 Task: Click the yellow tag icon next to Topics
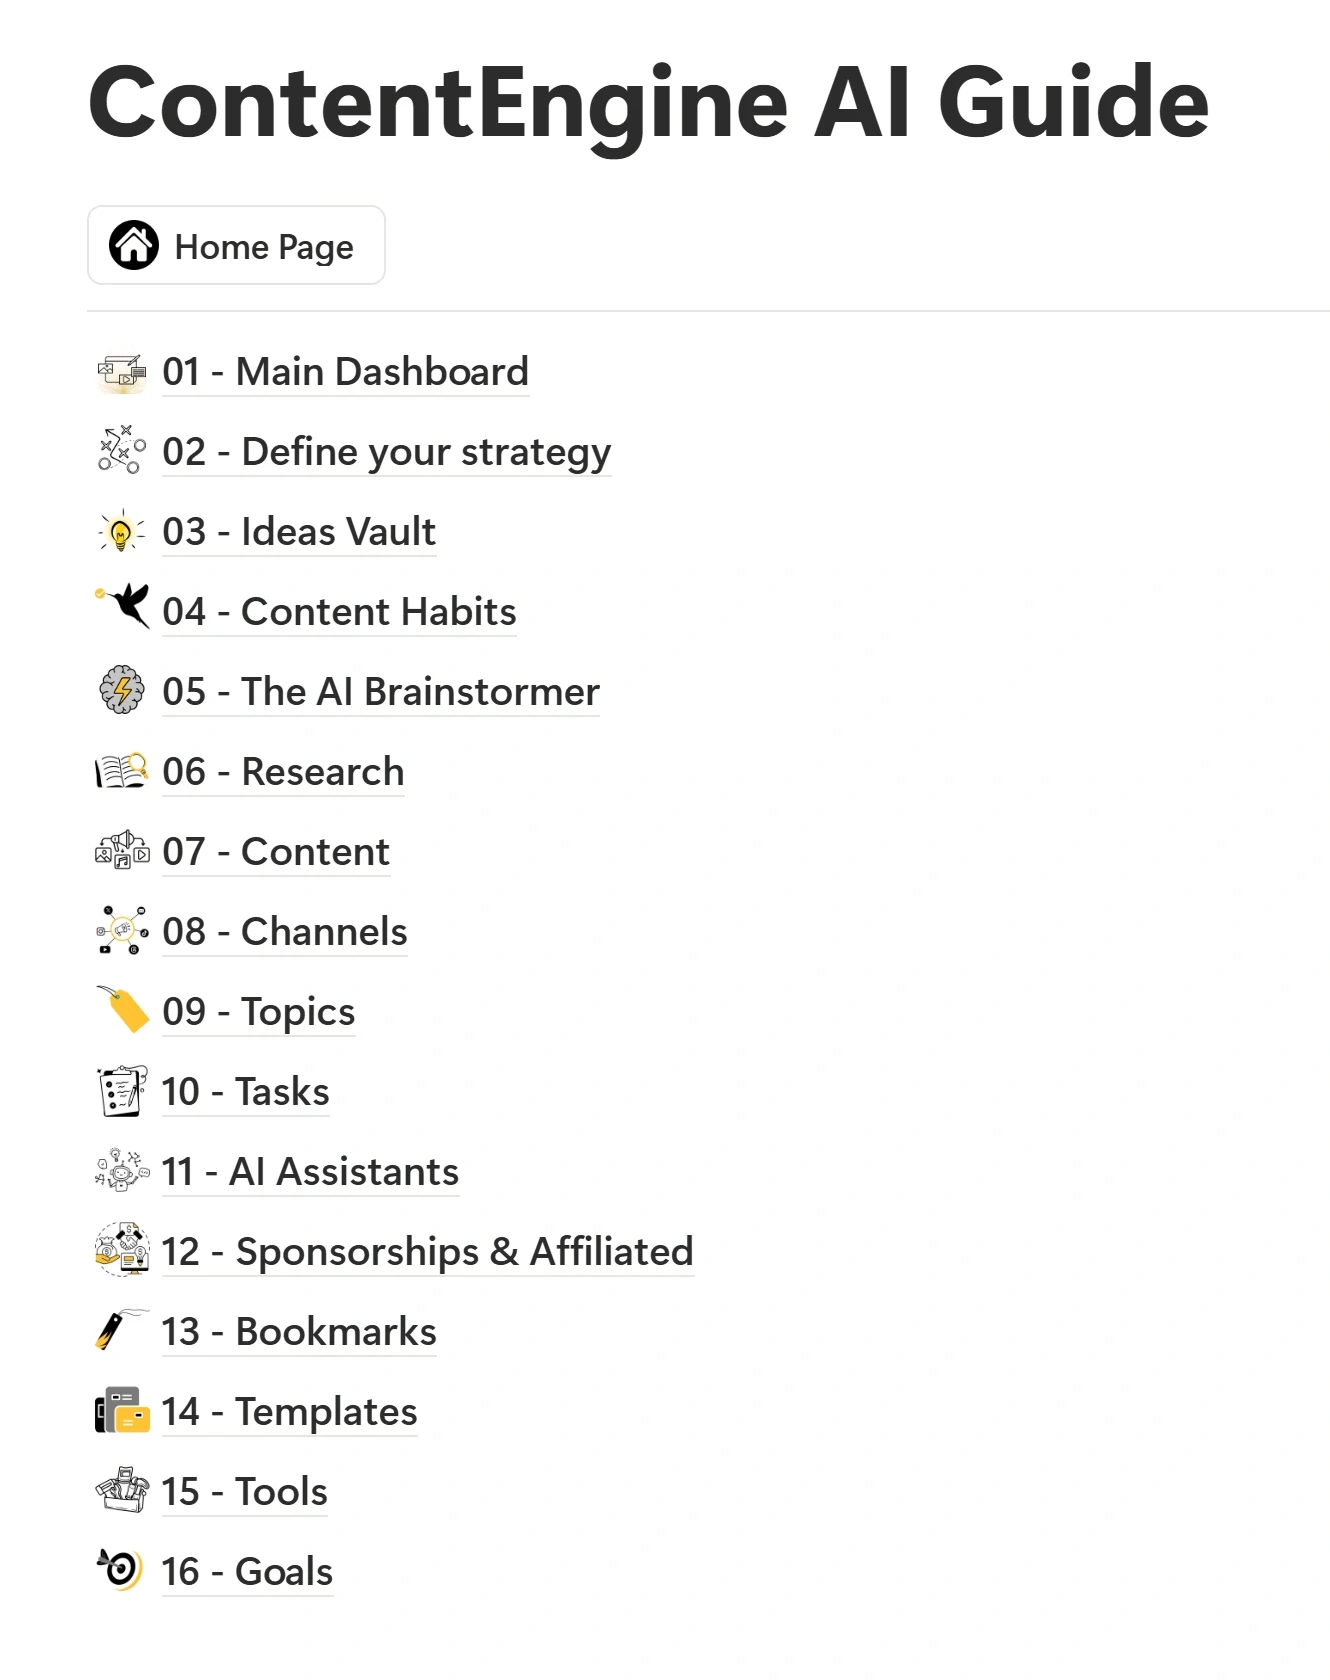pyautogui.click(x=121, y=1011)
